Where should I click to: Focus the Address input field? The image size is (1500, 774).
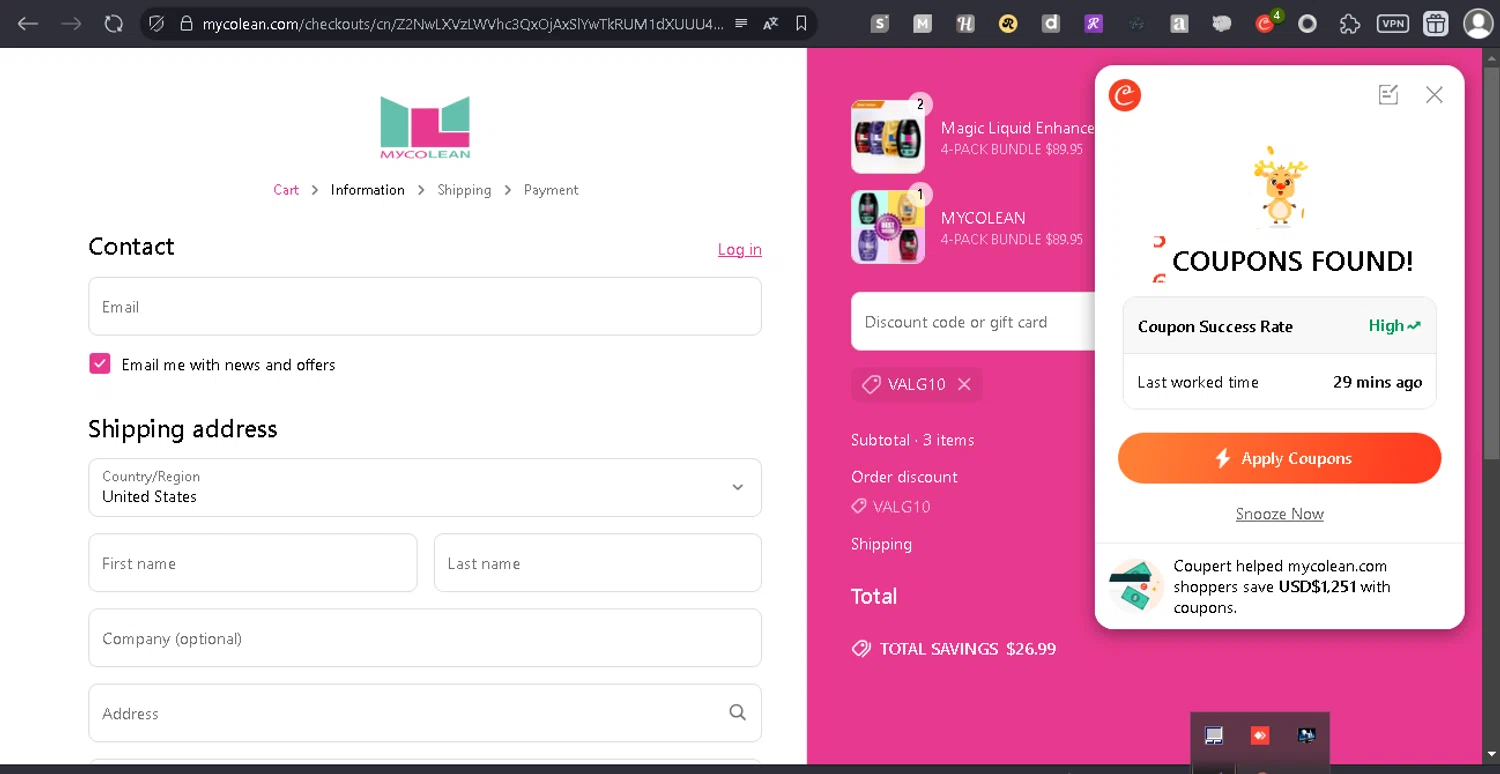coord(425,713)
